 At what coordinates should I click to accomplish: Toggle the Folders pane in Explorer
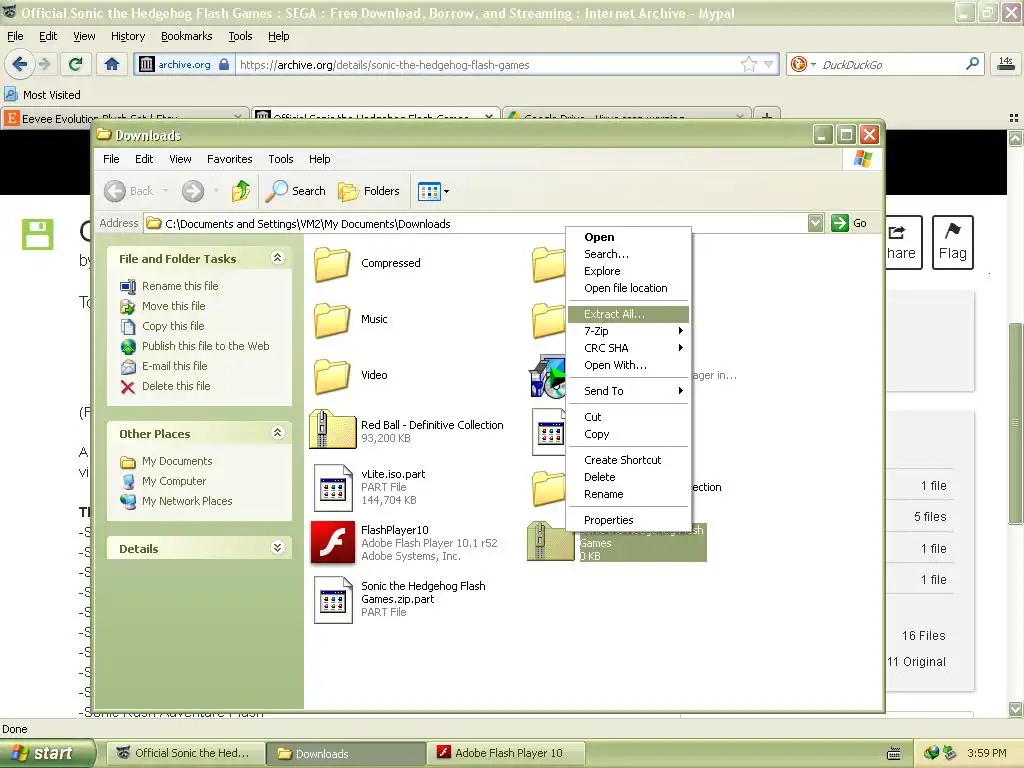[369, 191]
